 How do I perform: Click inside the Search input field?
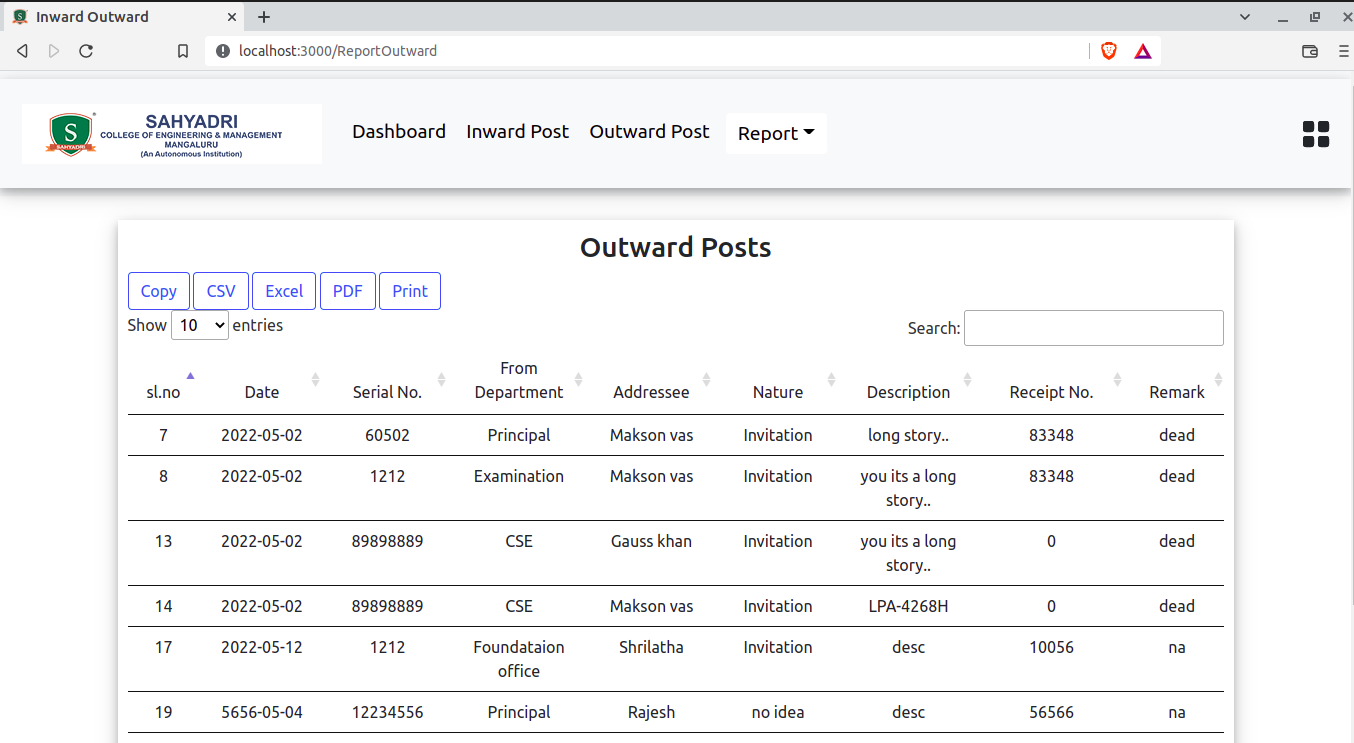[1093, 327]
